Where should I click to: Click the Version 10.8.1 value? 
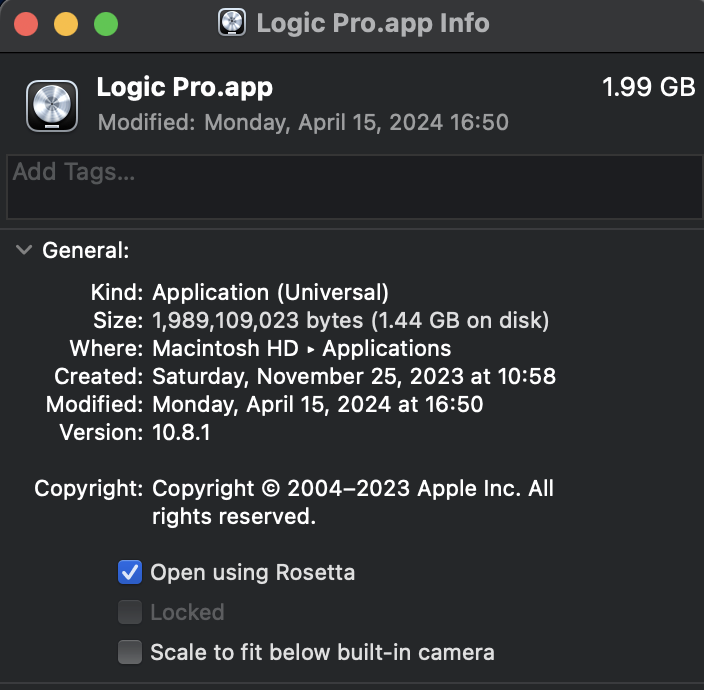pos(181,432)
